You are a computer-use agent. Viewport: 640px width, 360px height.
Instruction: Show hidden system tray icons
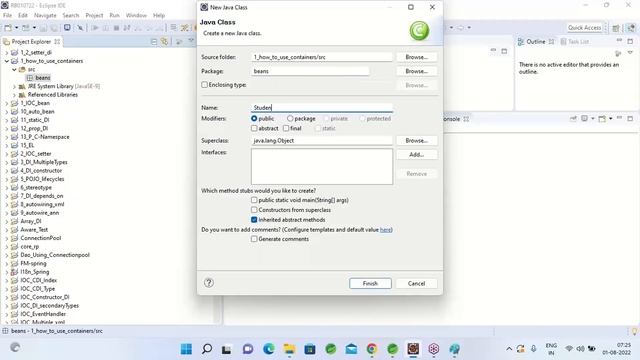click(x=509, y=349)
